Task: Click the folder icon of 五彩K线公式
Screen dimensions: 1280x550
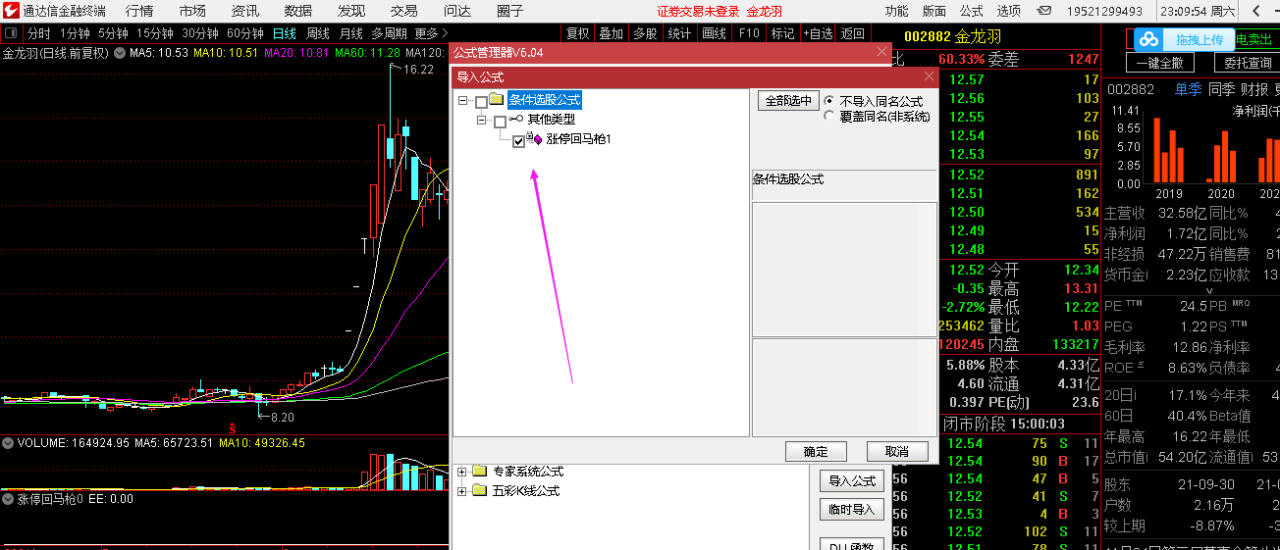Action: click(479, 490)
